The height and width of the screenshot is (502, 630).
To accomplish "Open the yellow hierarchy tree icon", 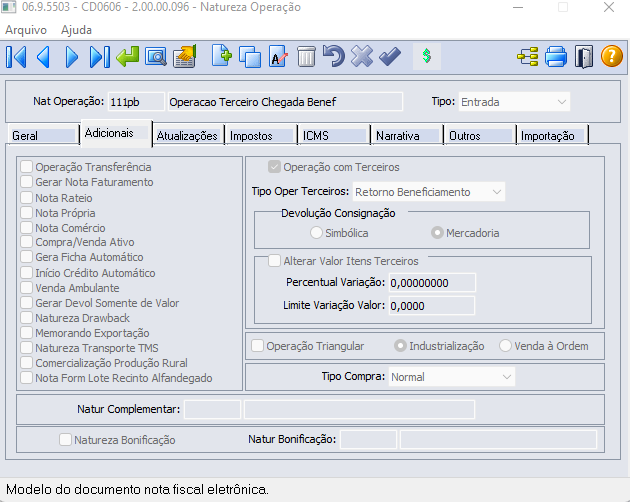I will (x=528, y=57).
